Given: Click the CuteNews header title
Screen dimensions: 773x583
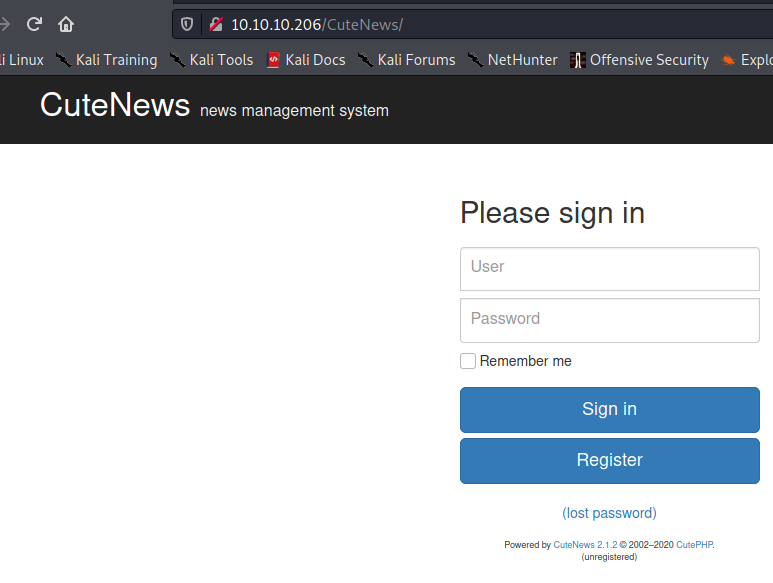Looking at the screenshot, I should coord(115,105).
